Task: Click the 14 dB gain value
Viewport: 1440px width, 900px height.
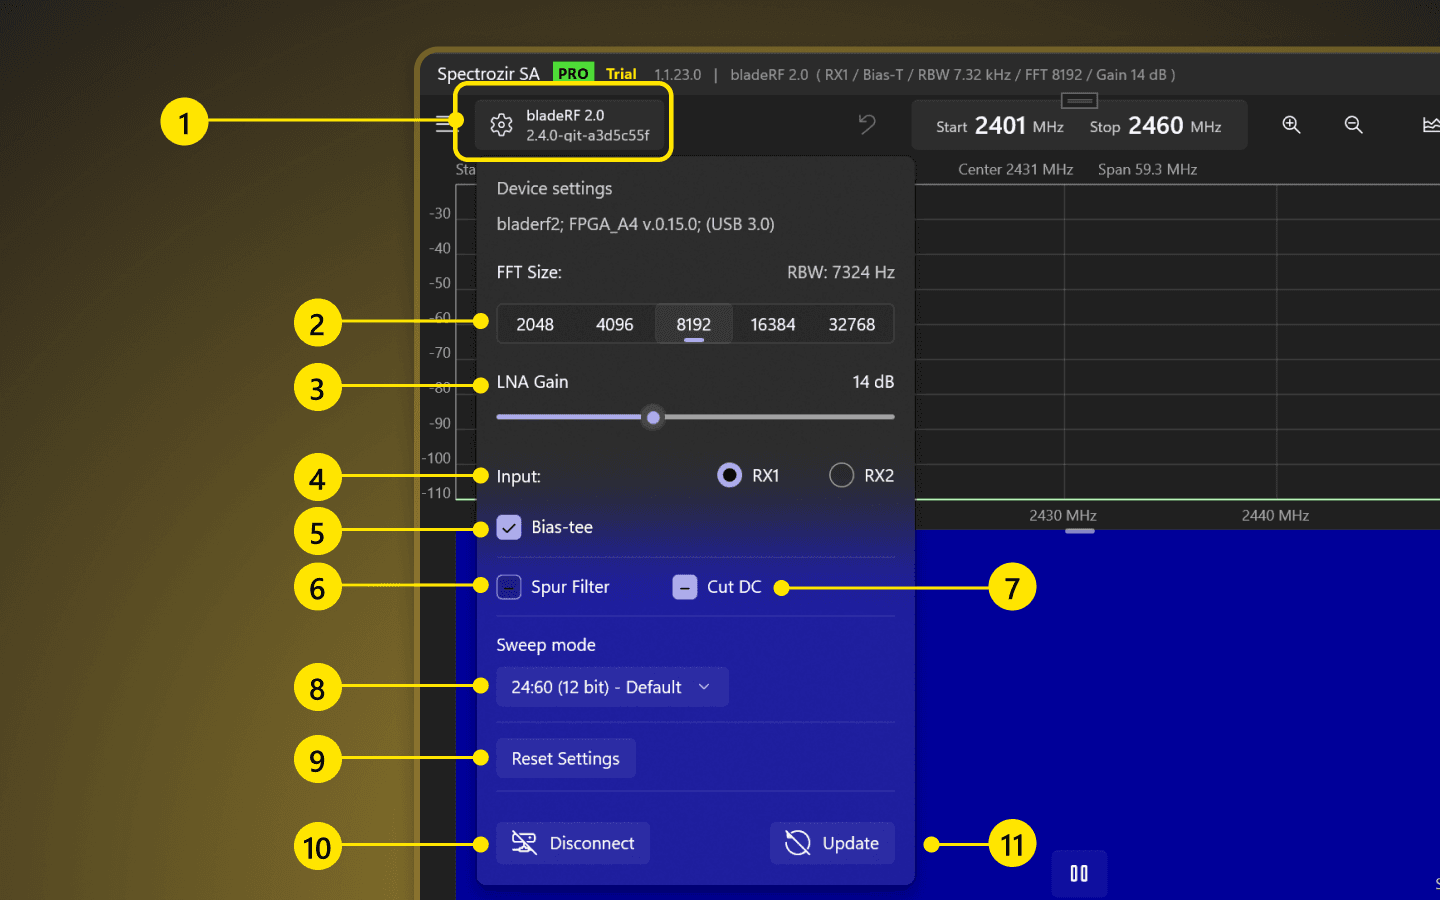Action: point(873,382)
